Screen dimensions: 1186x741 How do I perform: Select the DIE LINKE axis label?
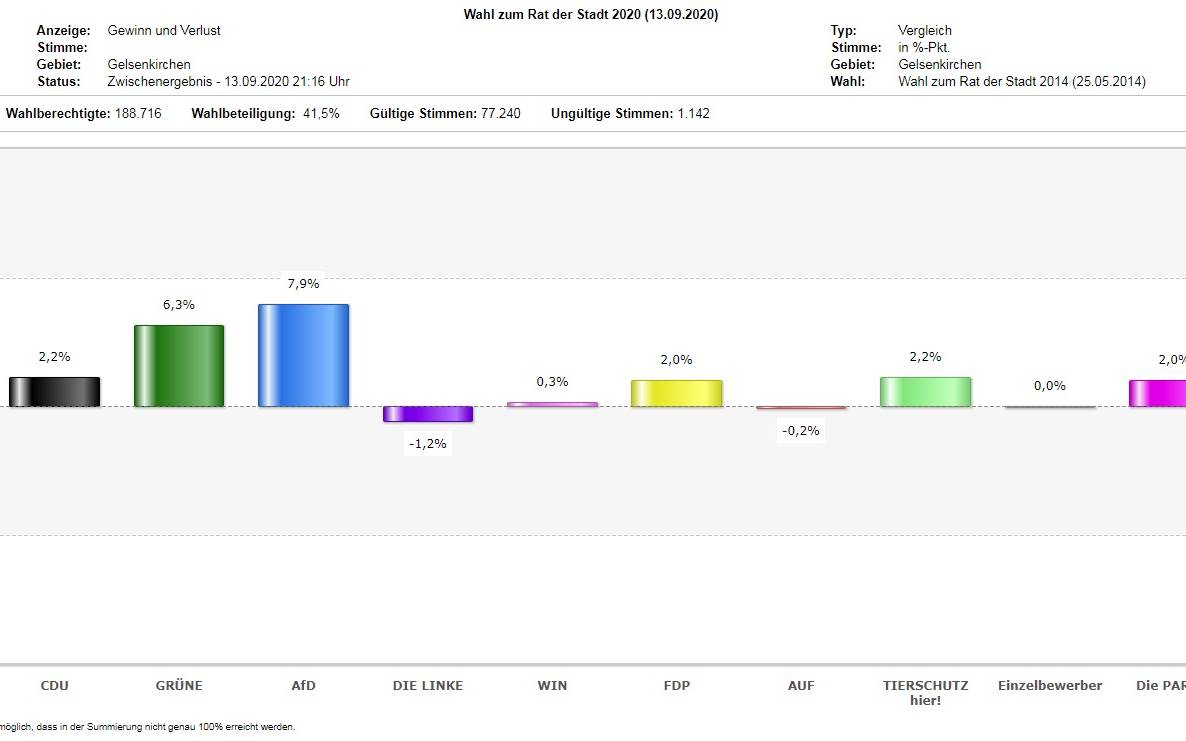point(428,685)
